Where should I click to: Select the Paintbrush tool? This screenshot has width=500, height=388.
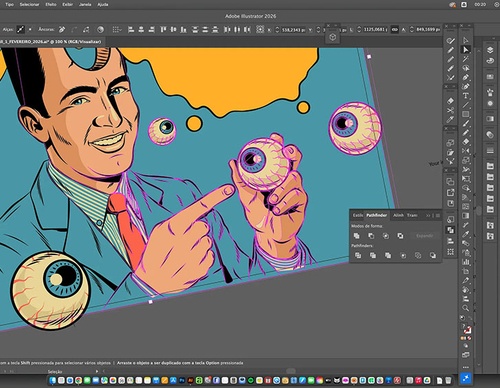coord(466,123)
